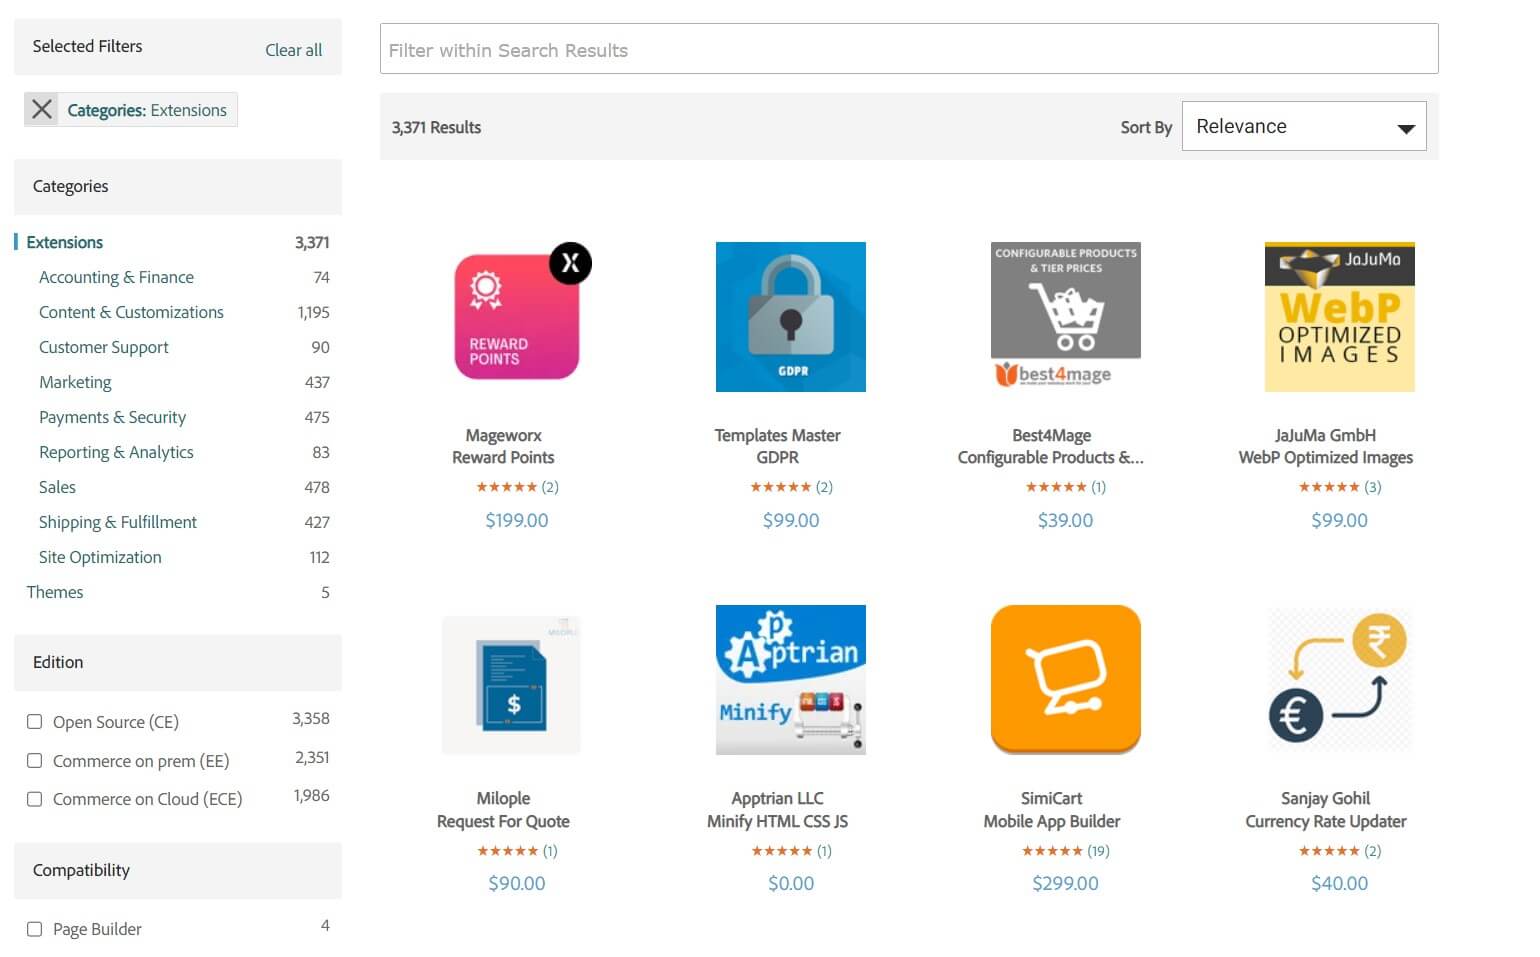Open the Minify HTML CSS JS title link
1540x957 pixels.
(777, 821)
